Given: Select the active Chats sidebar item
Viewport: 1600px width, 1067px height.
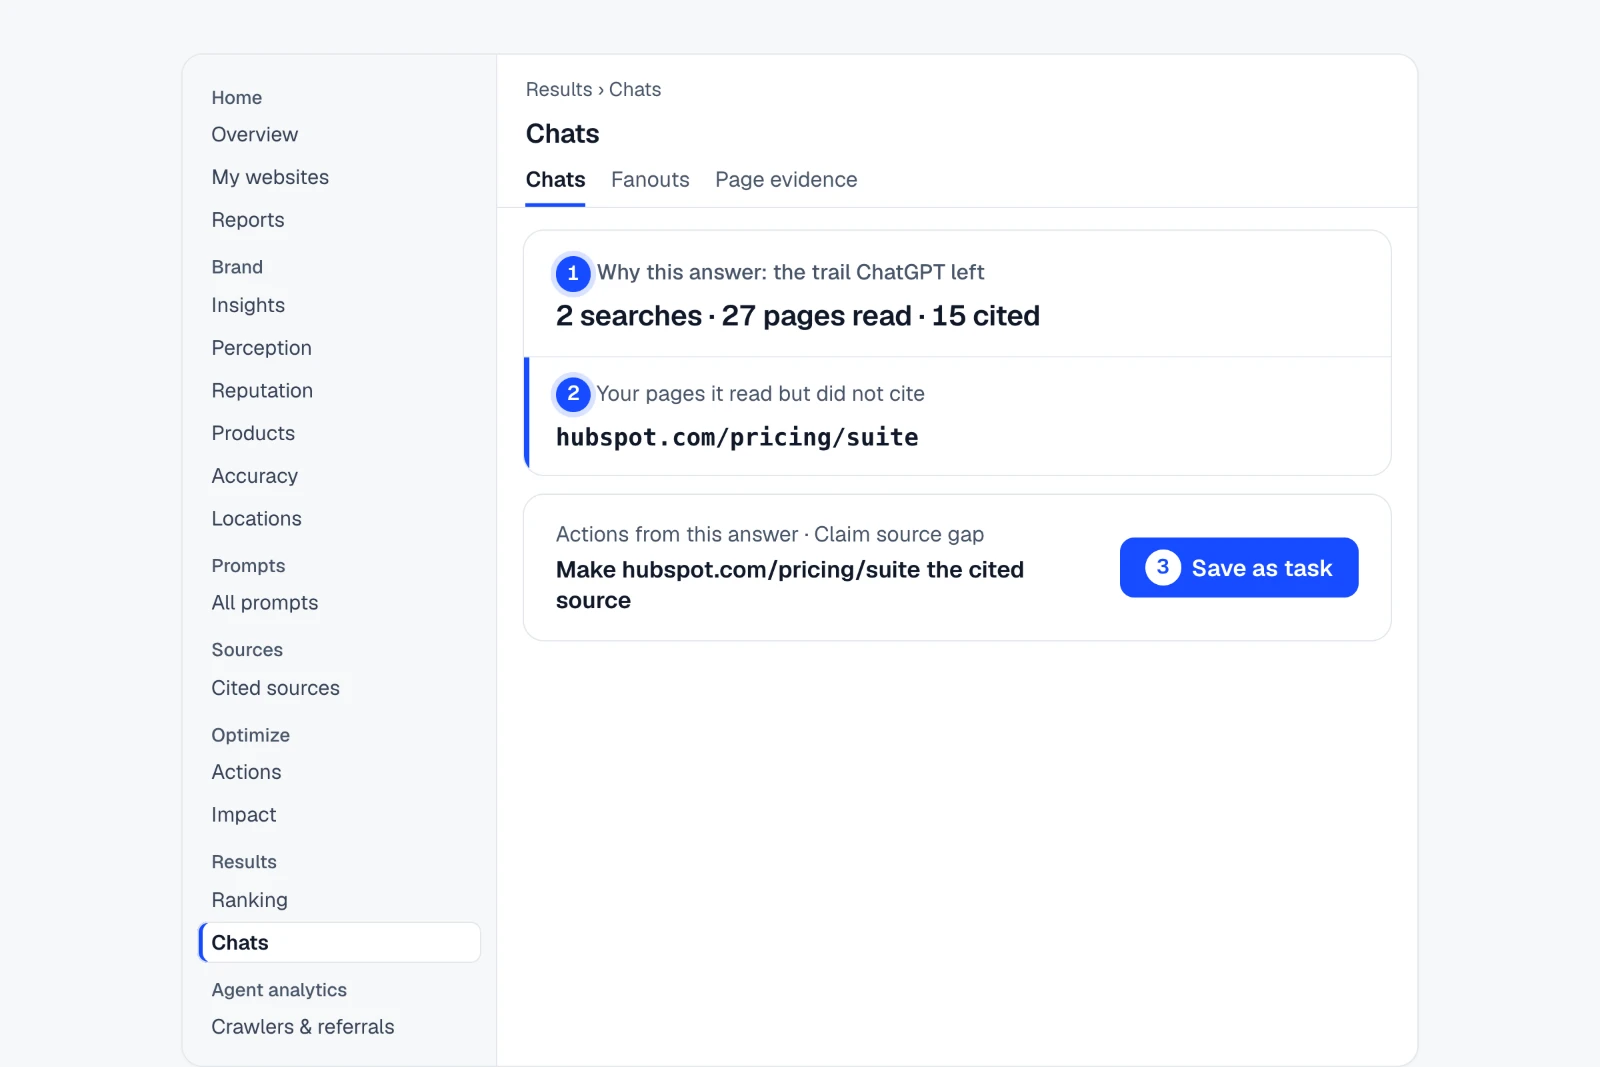Looking at the screenshot, I should click(x=340, y=943).
